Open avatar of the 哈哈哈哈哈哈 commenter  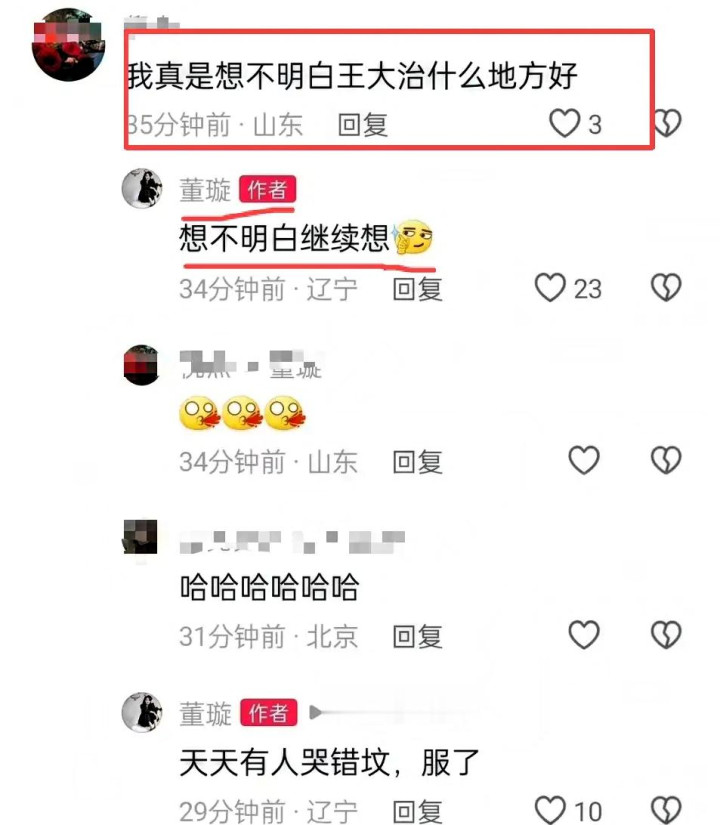141,537
